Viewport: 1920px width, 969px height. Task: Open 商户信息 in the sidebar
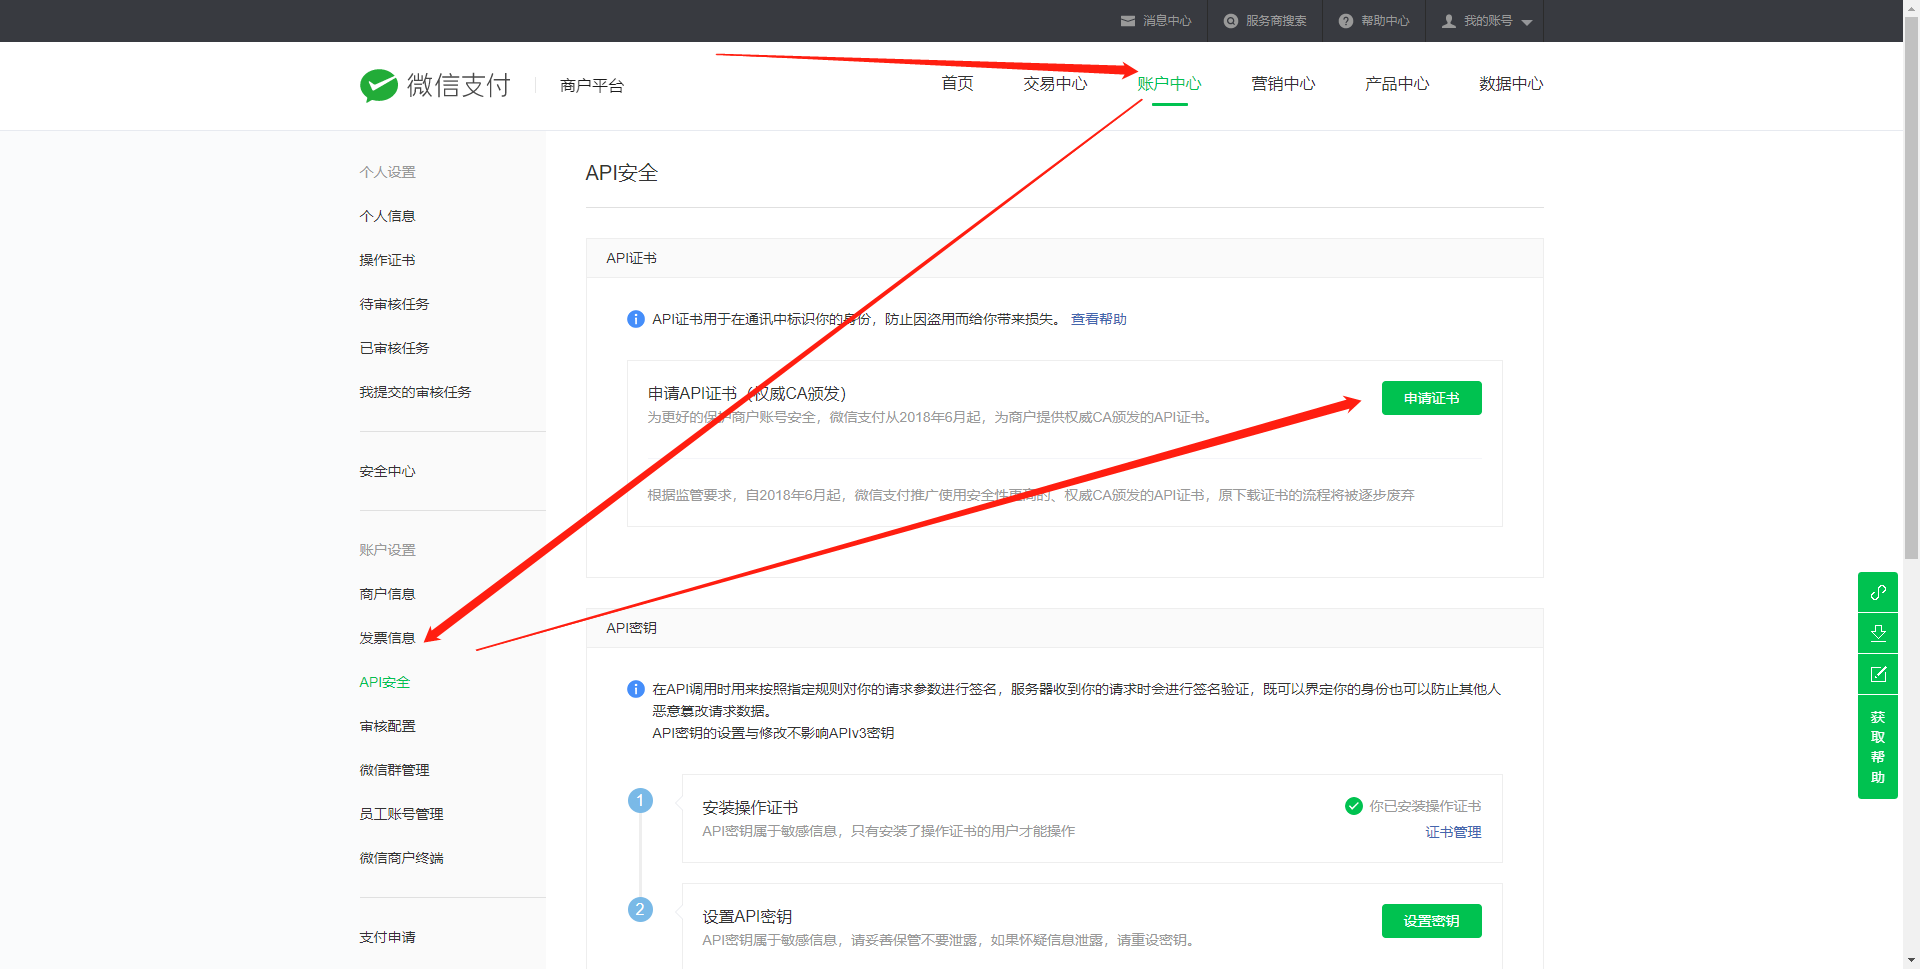point(387,594)
